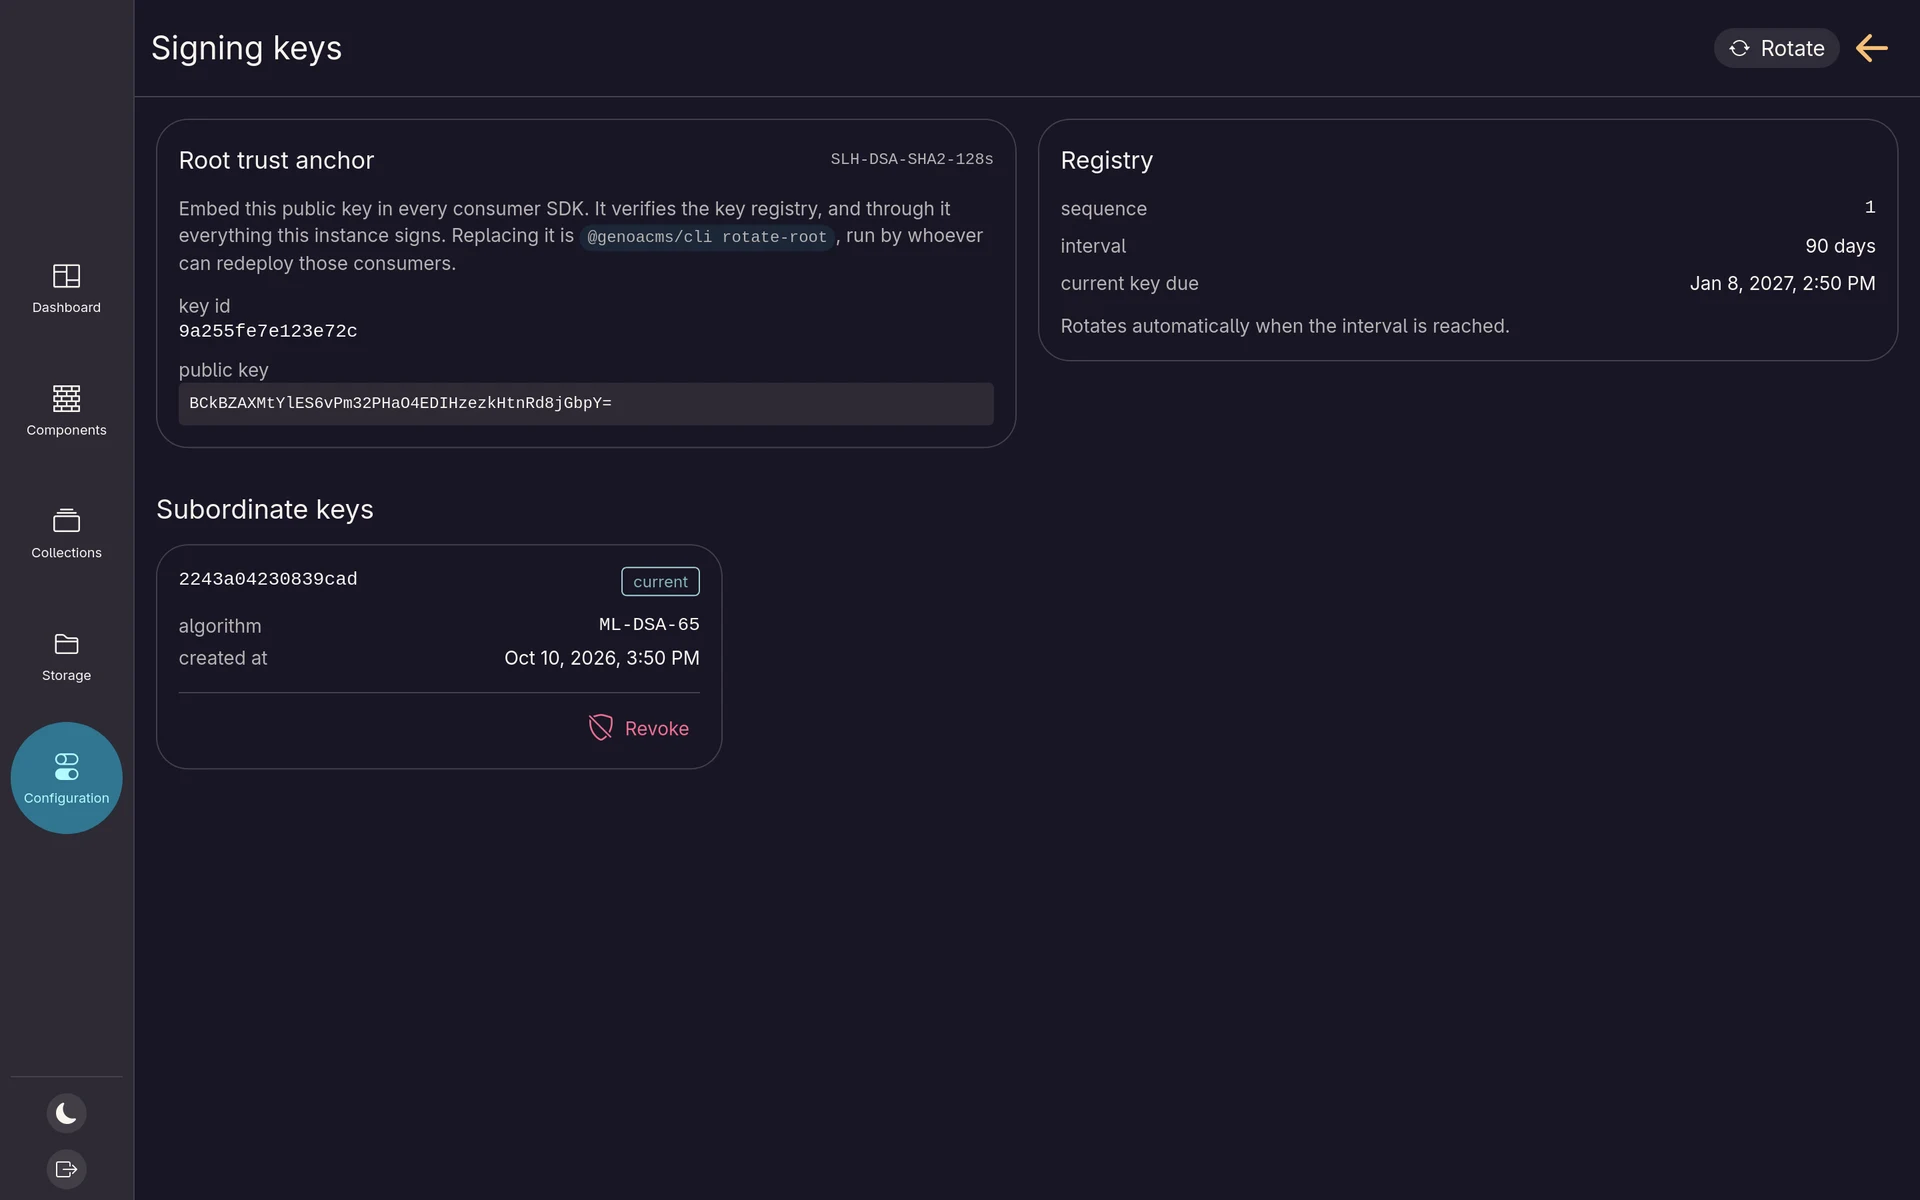Click the 'Registry' card heading
The width and height of the screenshot is (1920, 1200).
point(1106,160)
